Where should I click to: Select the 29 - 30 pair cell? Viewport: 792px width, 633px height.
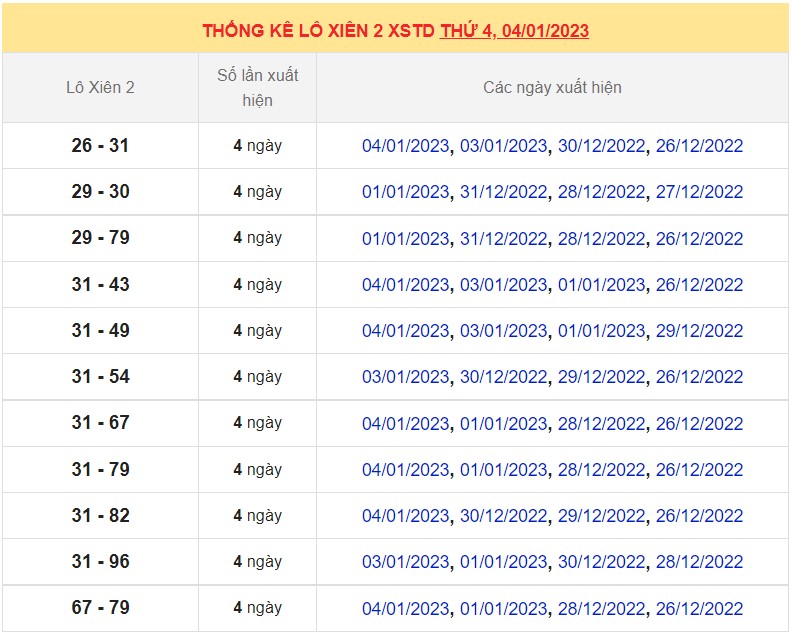pos(100,192)
